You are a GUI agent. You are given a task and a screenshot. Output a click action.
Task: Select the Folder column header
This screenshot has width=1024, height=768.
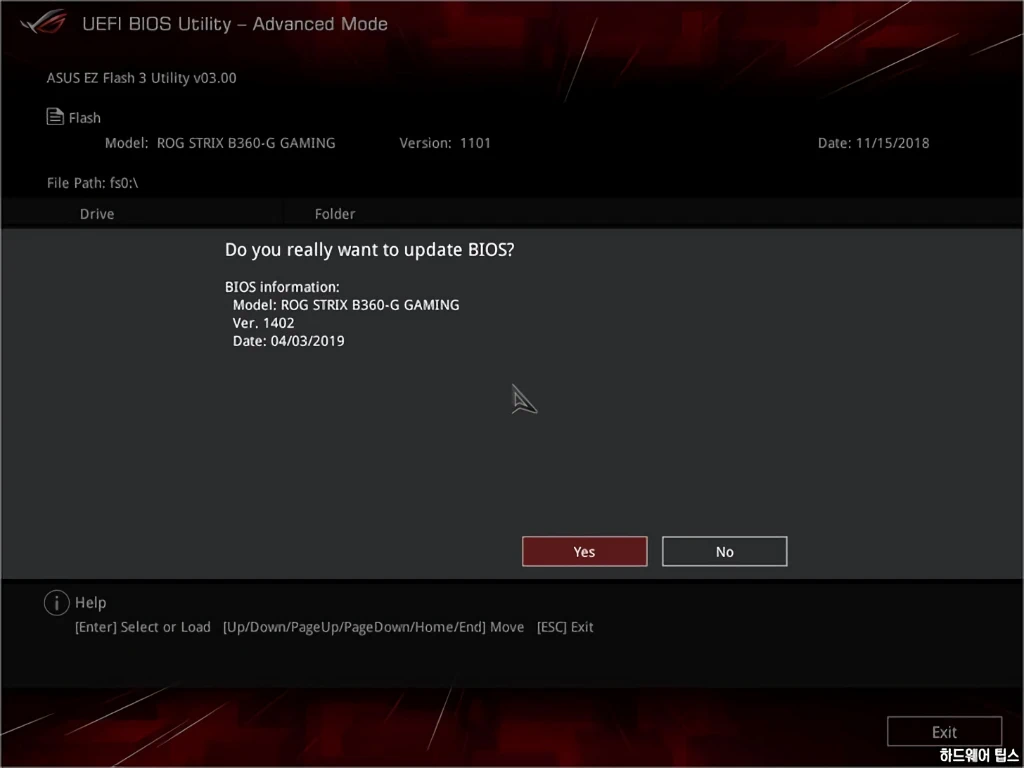(x=335, y=214)
